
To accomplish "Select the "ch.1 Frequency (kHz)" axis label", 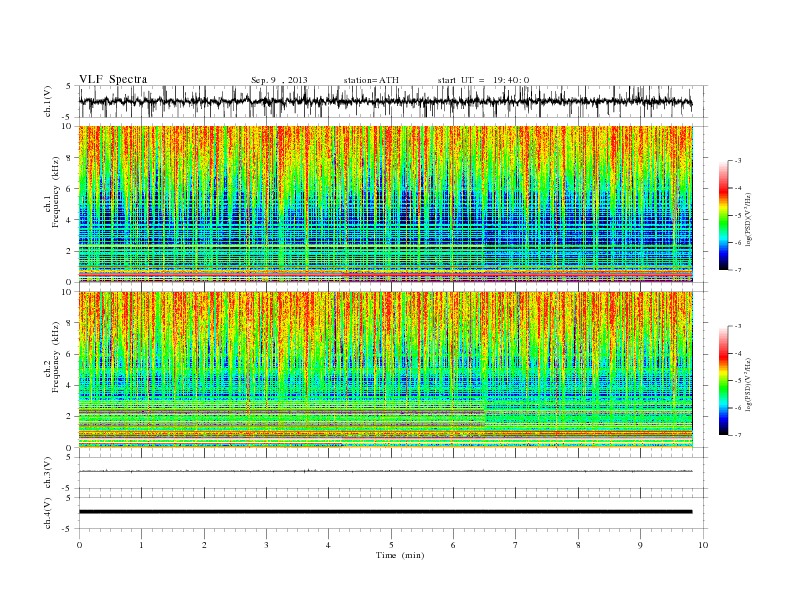I will click(x=52, y=192).
